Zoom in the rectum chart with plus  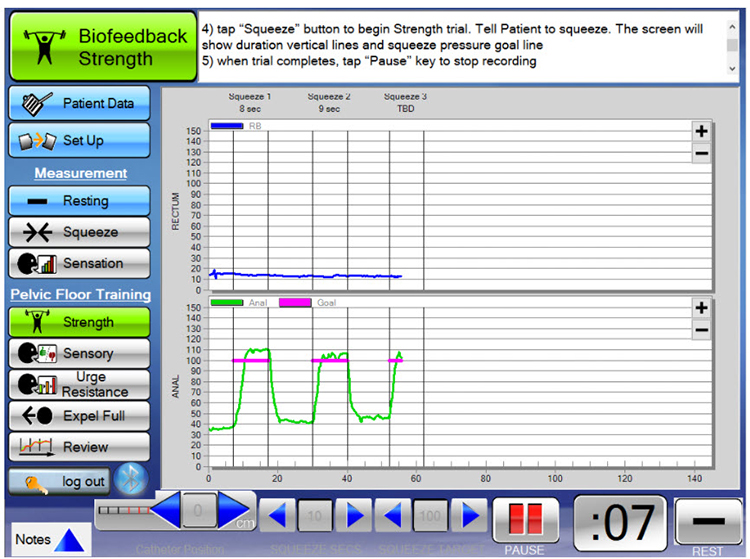(701, 132)
